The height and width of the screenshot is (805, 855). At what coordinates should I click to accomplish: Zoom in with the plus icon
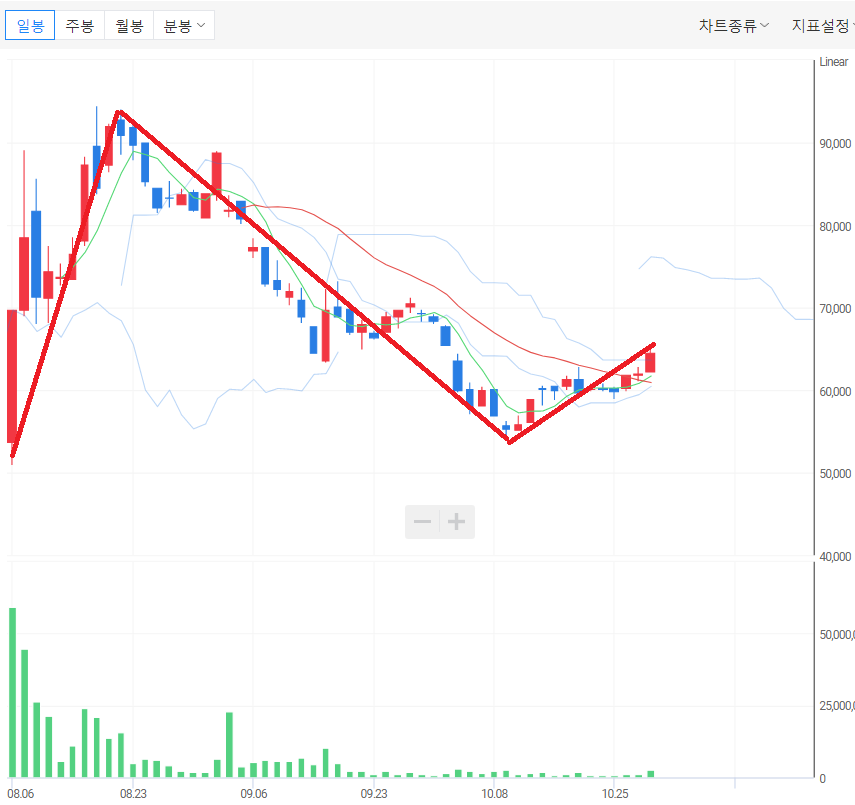click(456, 522)
